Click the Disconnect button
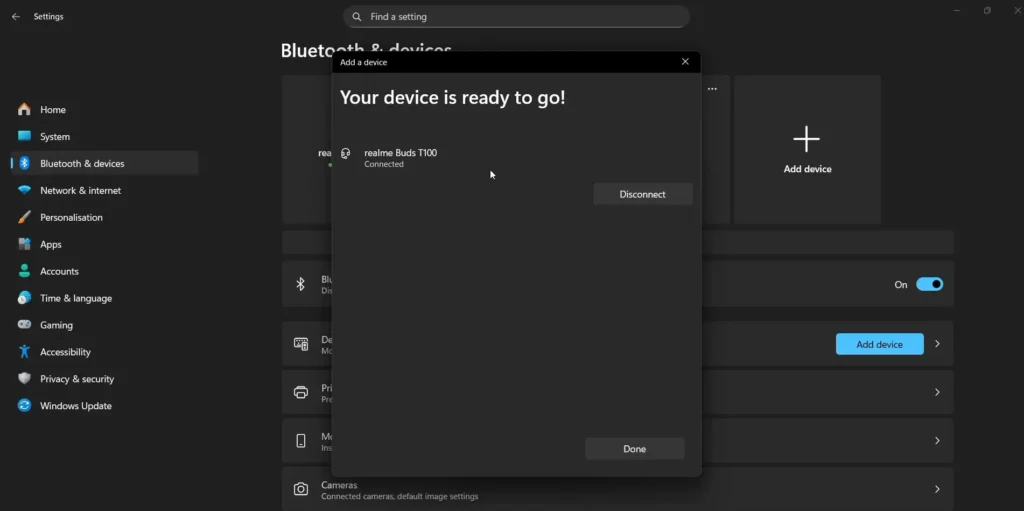Viewport: 1024px width, 511px height. pyautogui.click(x=643, y=194)
